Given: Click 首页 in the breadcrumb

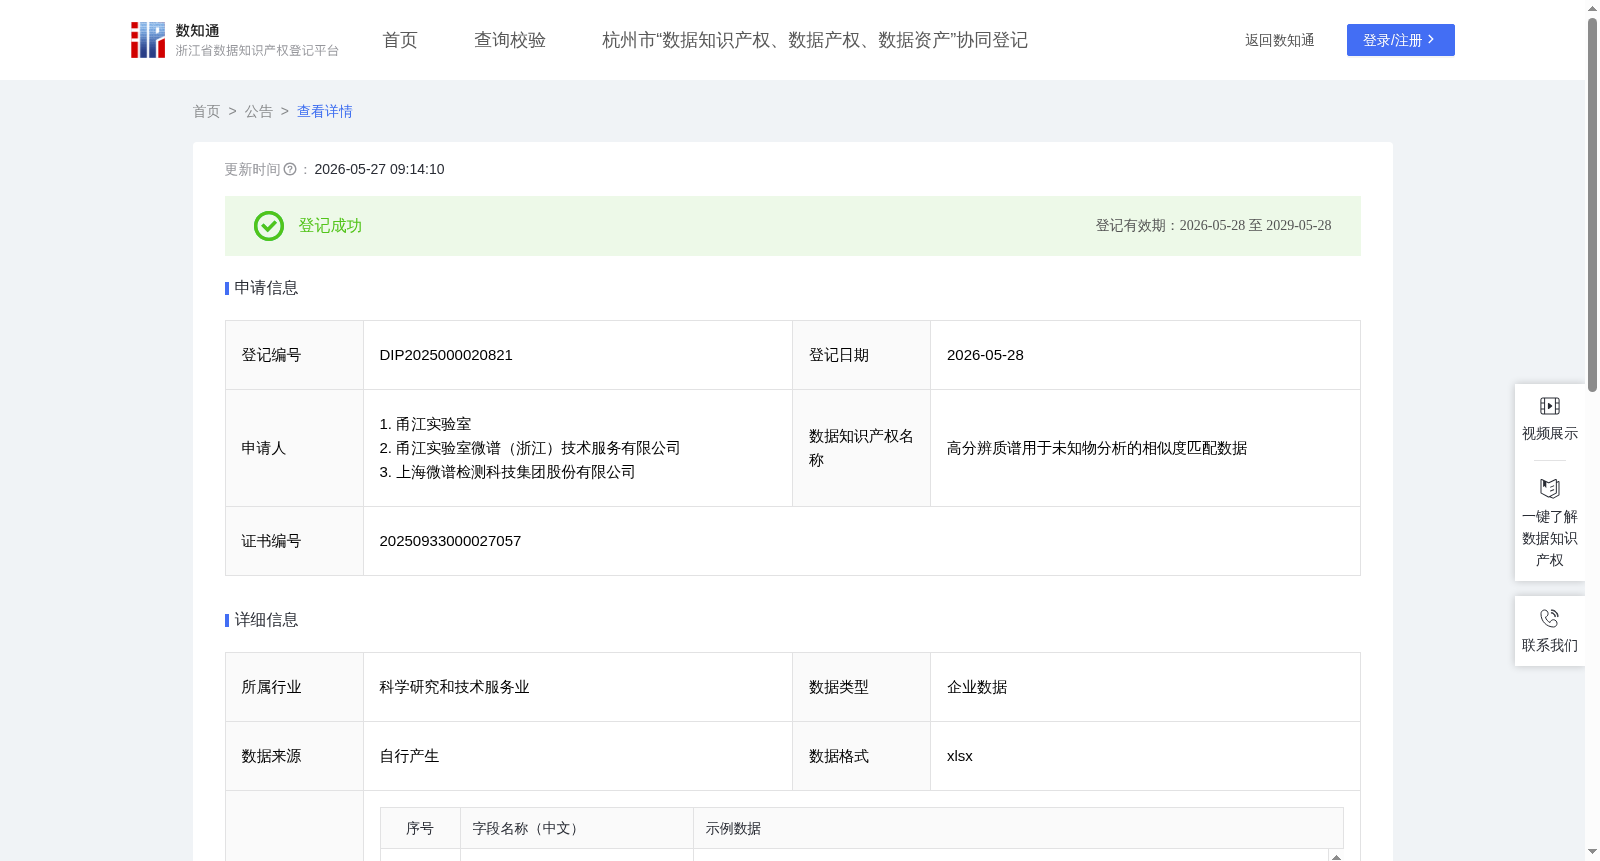Looking at the screenshot, I should (207, 112).
